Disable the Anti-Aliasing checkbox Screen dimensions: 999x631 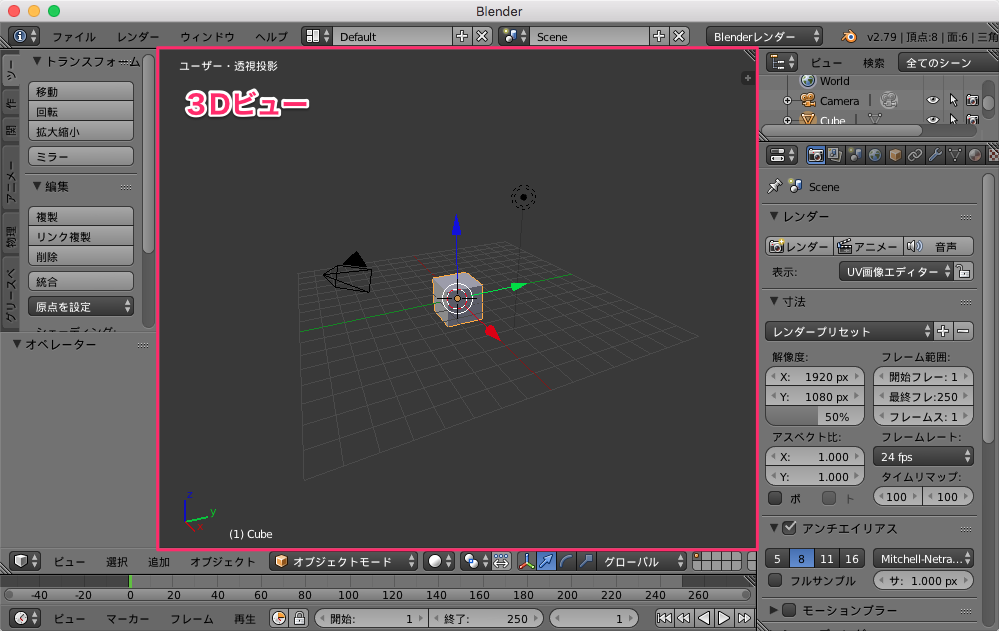tap(789, 528)
